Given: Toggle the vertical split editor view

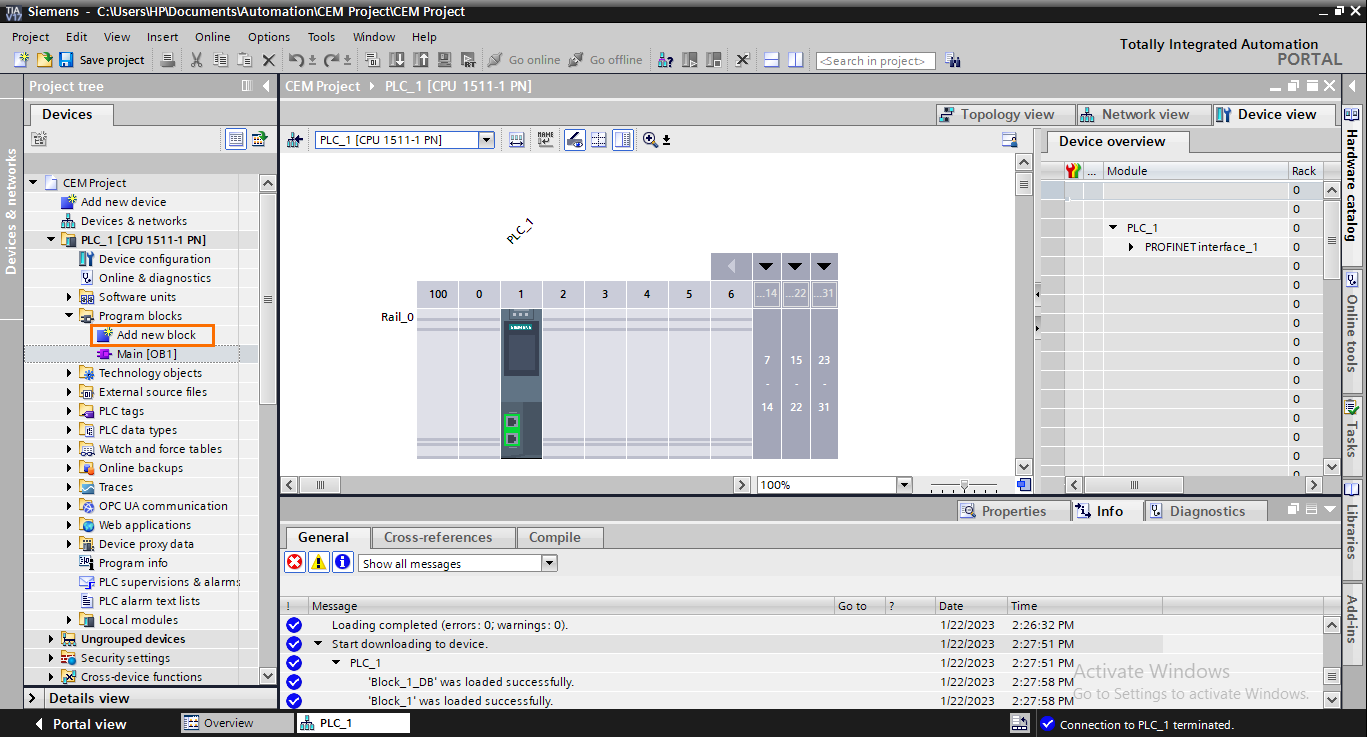Looking at the screenshot, I should click(794, 60).
